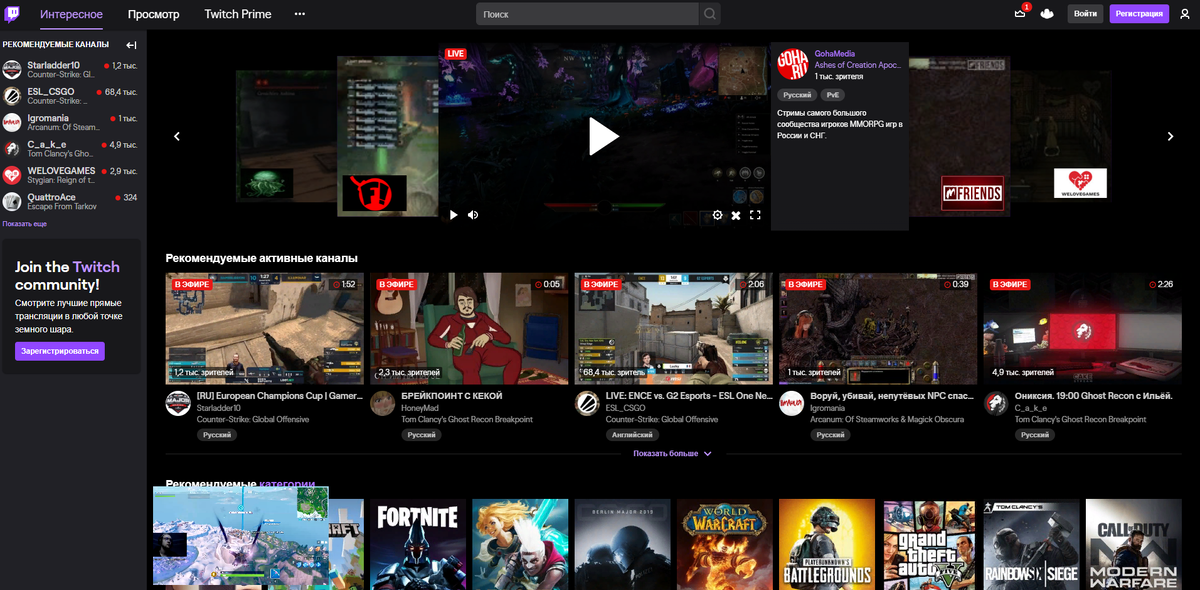The height and width of the screenshot is (590, 1200).
Task: Click English tag Английский under ESL_CSGO
Action: [x=633, y=435]
